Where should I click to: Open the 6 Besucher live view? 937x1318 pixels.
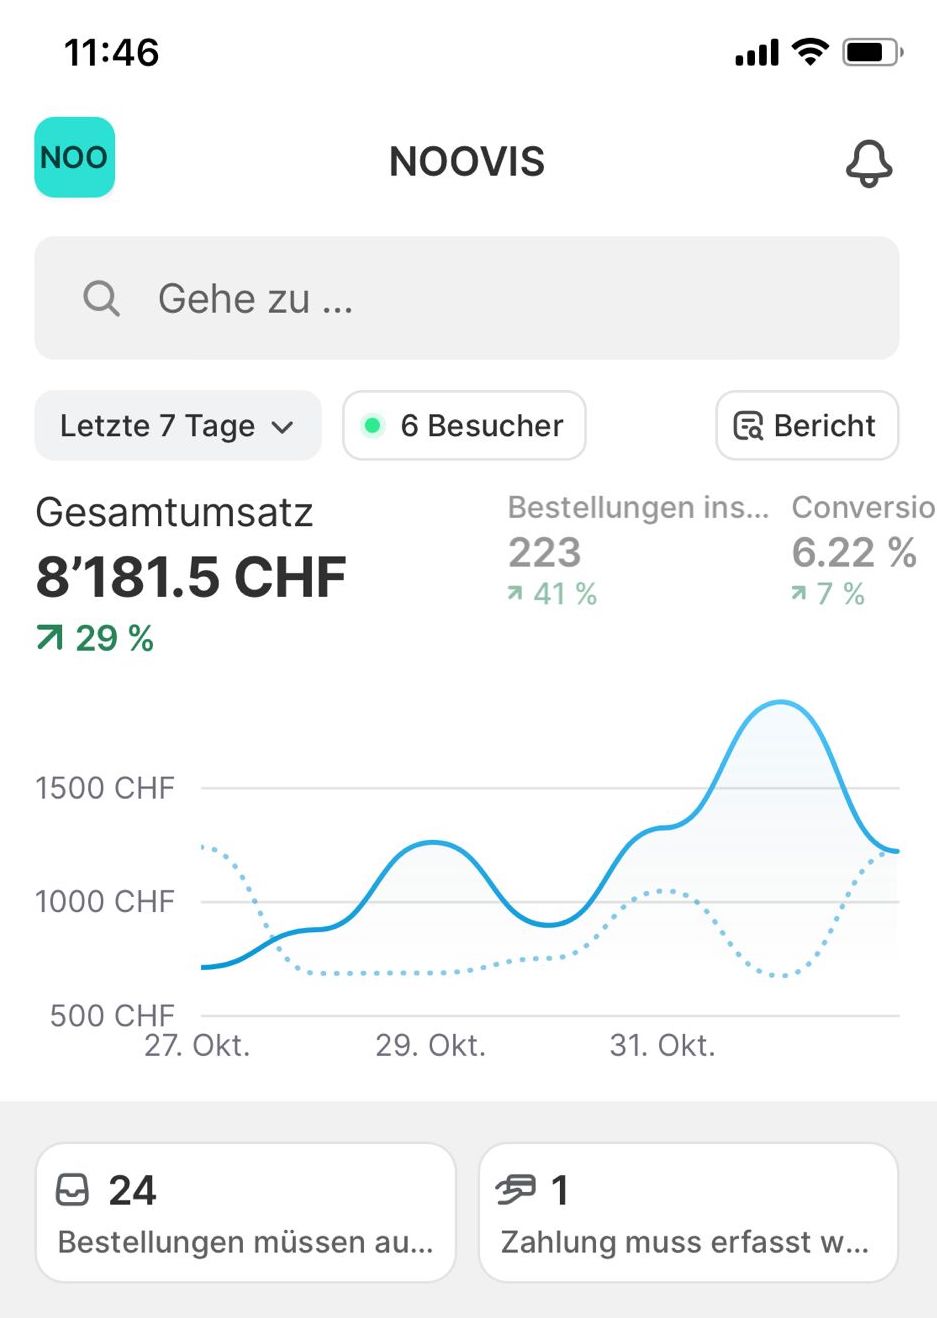(464, 426)
